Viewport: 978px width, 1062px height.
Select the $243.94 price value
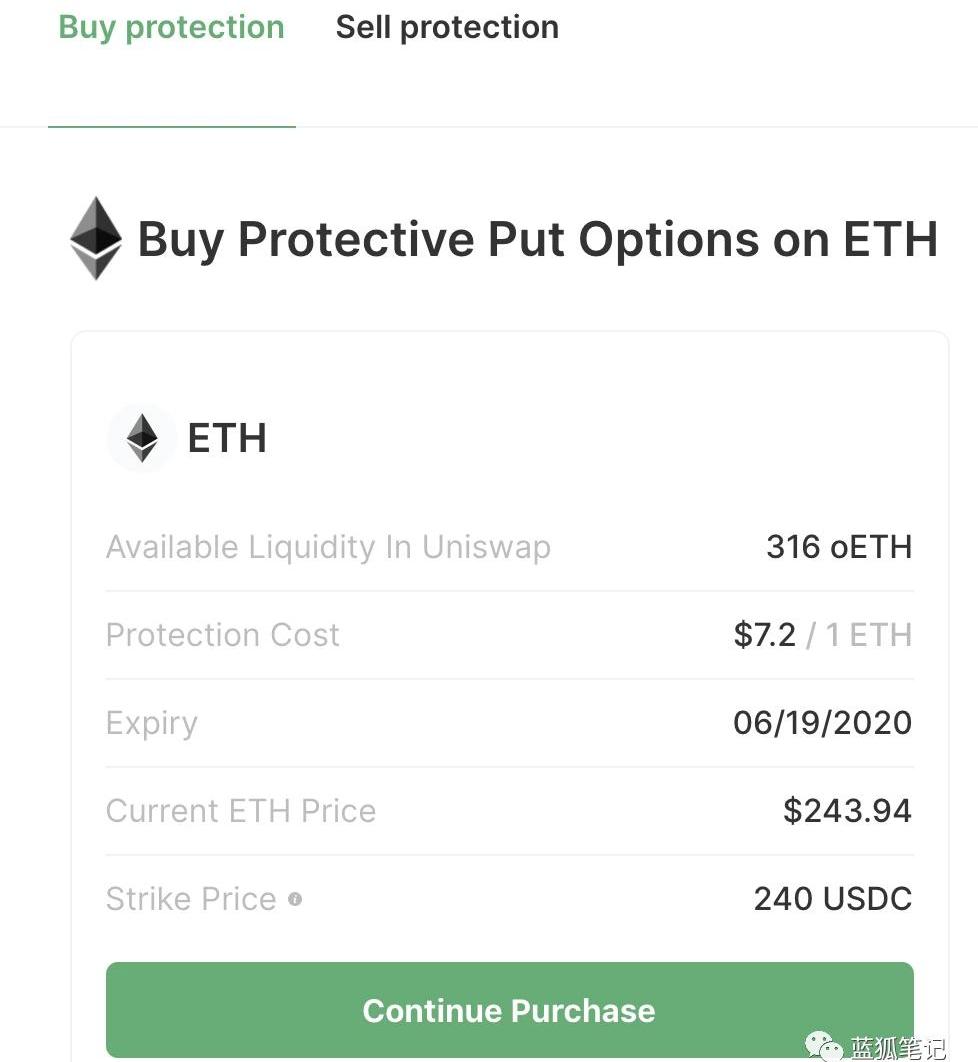click(847, 811)
